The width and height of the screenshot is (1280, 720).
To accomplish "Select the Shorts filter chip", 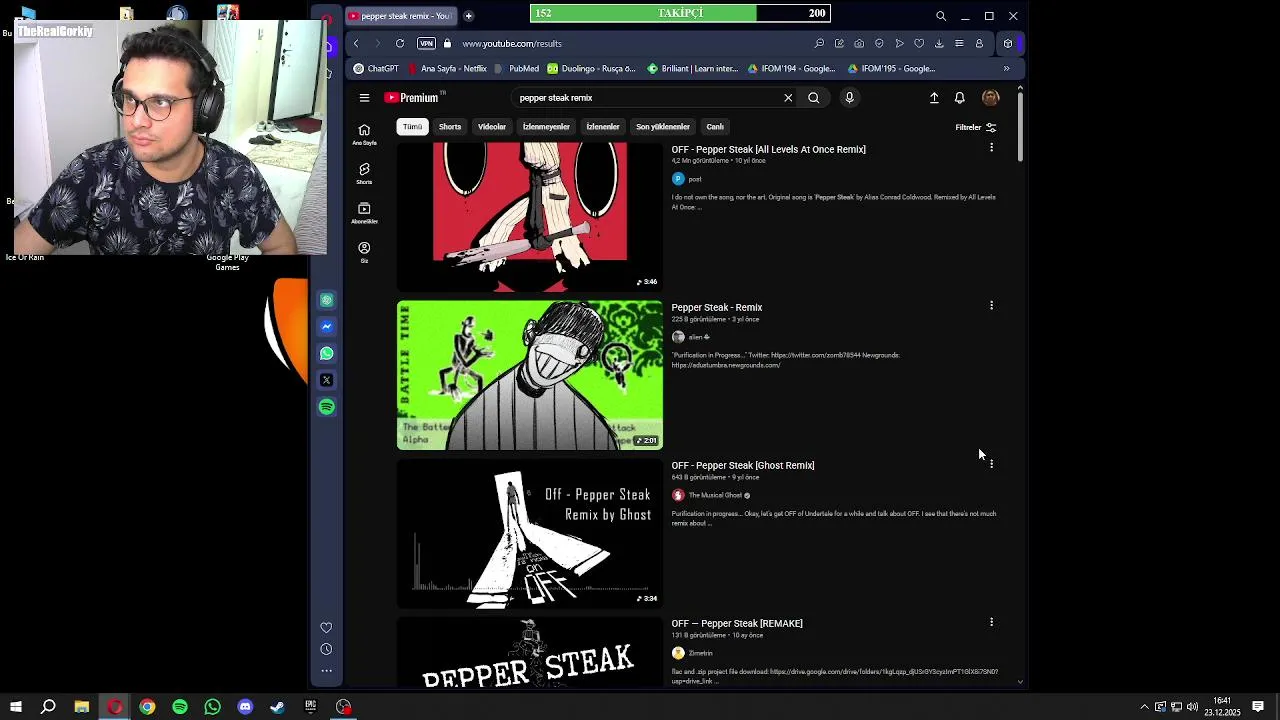I will click(x=450, y=127).
